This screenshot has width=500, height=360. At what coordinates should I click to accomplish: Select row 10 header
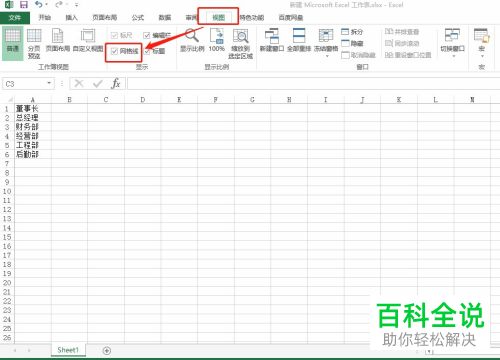[x=7, y=191]
